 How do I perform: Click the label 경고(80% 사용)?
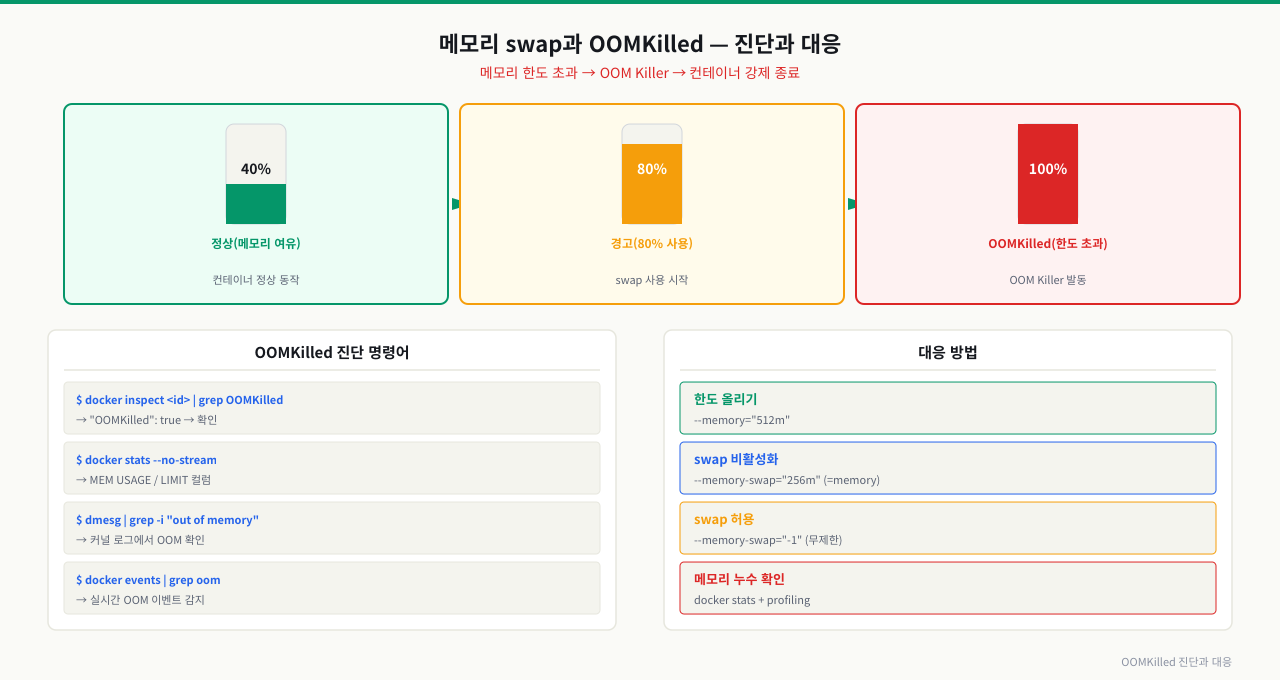pos(652,243)
